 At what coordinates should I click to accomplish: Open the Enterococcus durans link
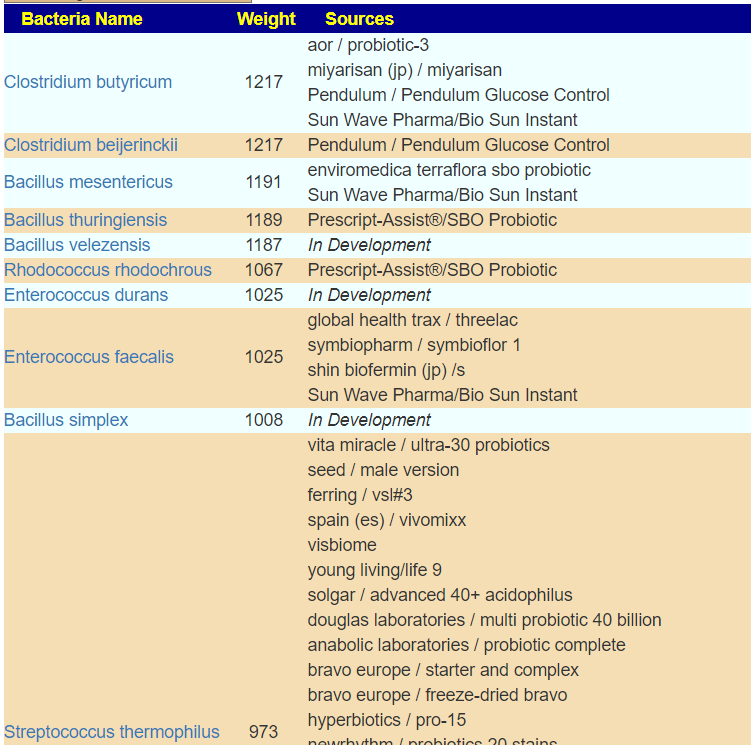point(86,295)
